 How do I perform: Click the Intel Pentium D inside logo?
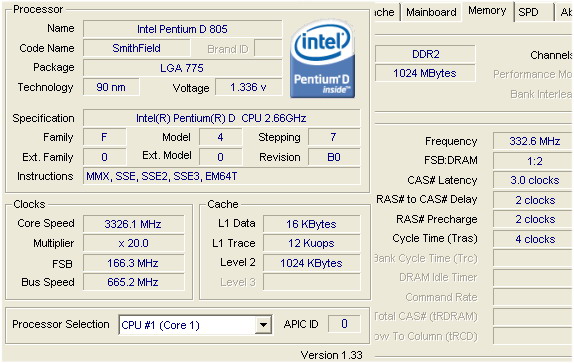pyautogui.click(x=323, y=59)
